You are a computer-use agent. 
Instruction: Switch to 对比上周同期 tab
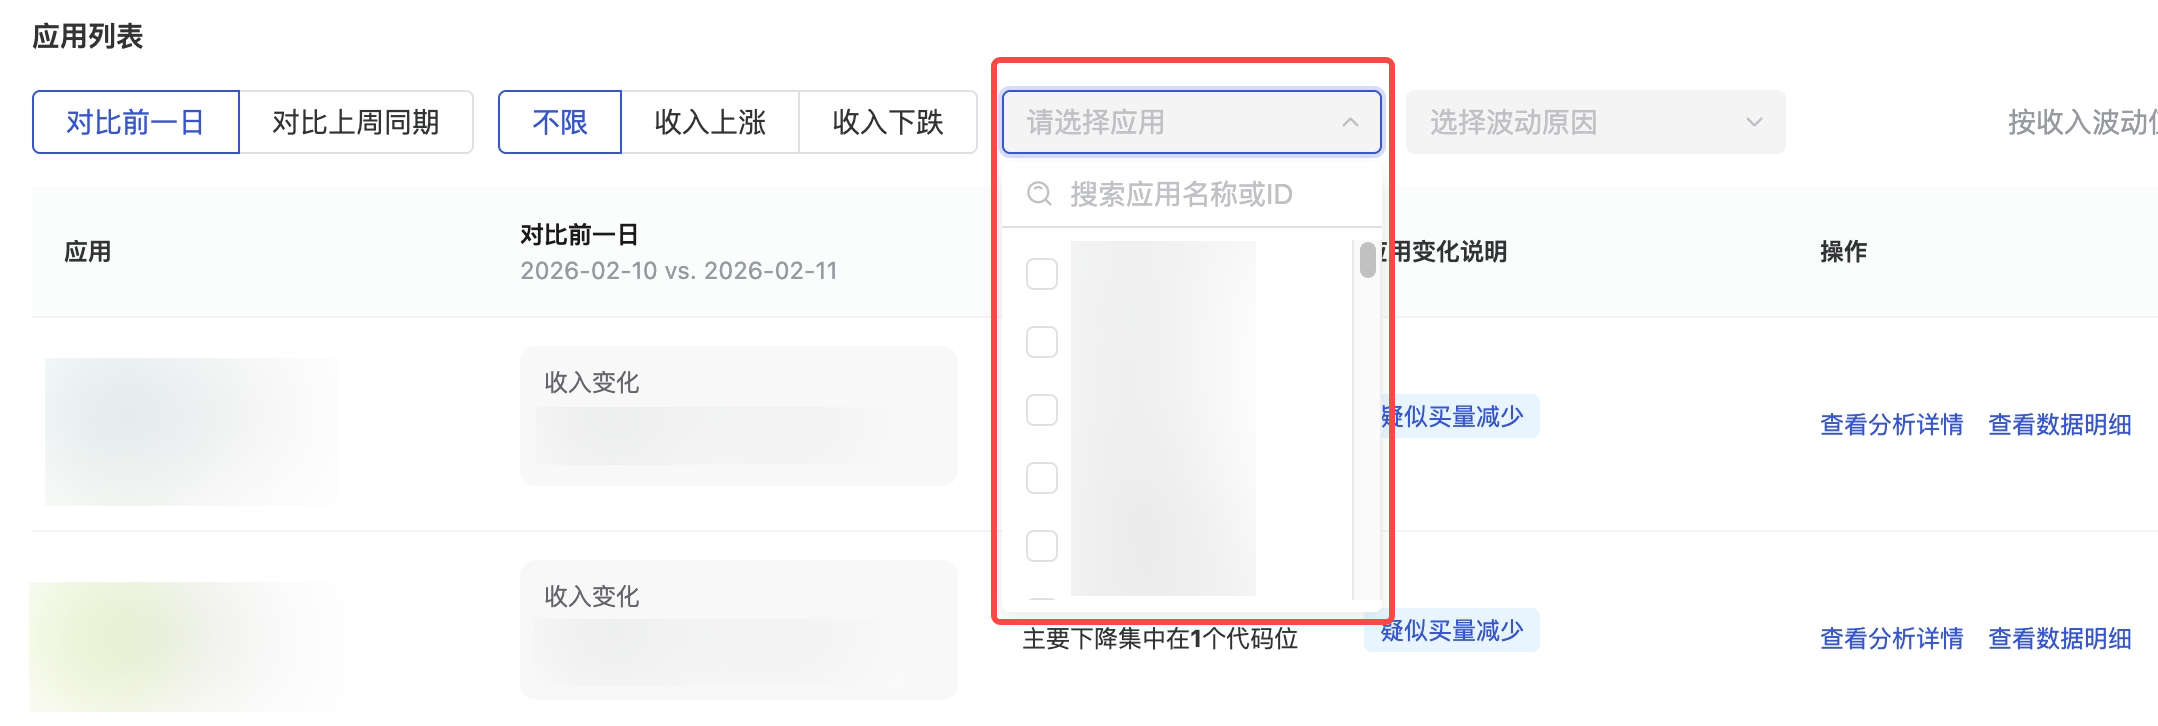click(x=356, y=122)
